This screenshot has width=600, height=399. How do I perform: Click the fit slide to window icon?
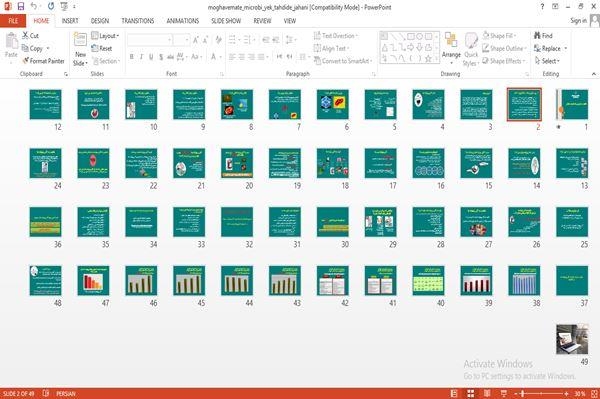(x=594, y=393)
